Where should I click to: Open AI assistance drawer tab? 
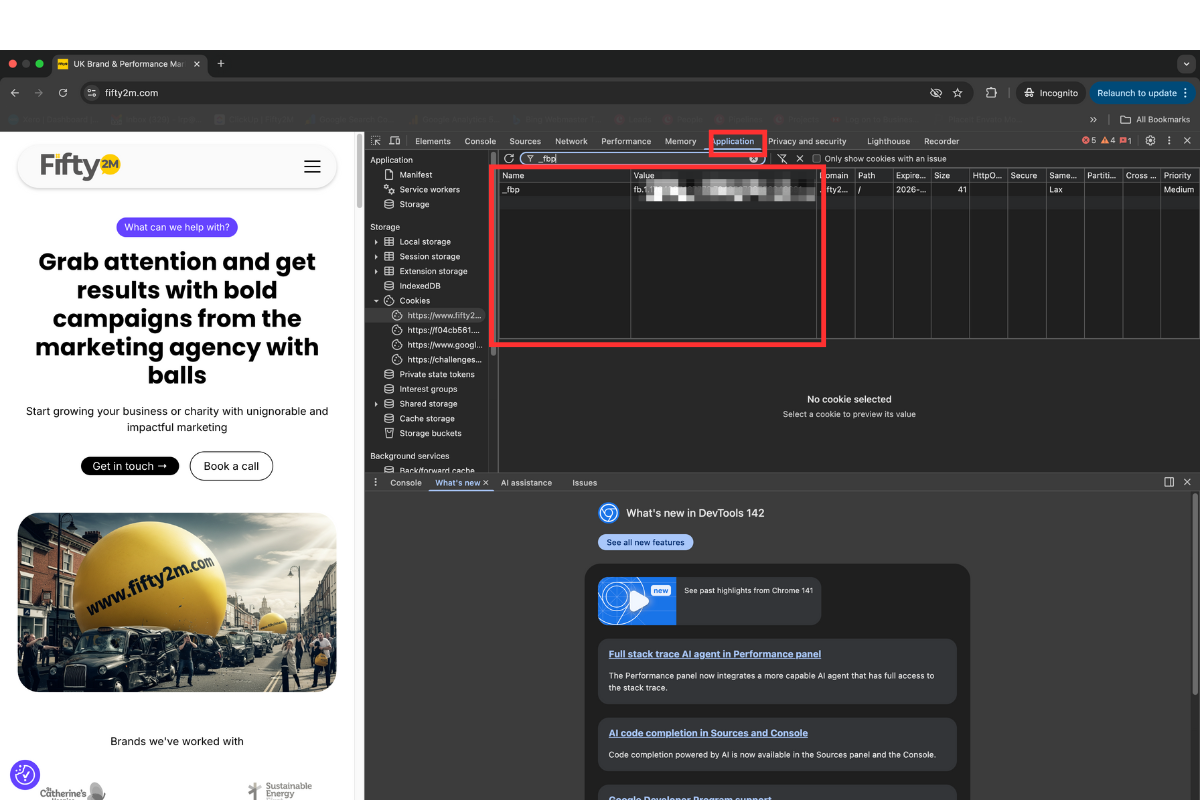coord(526,483)
